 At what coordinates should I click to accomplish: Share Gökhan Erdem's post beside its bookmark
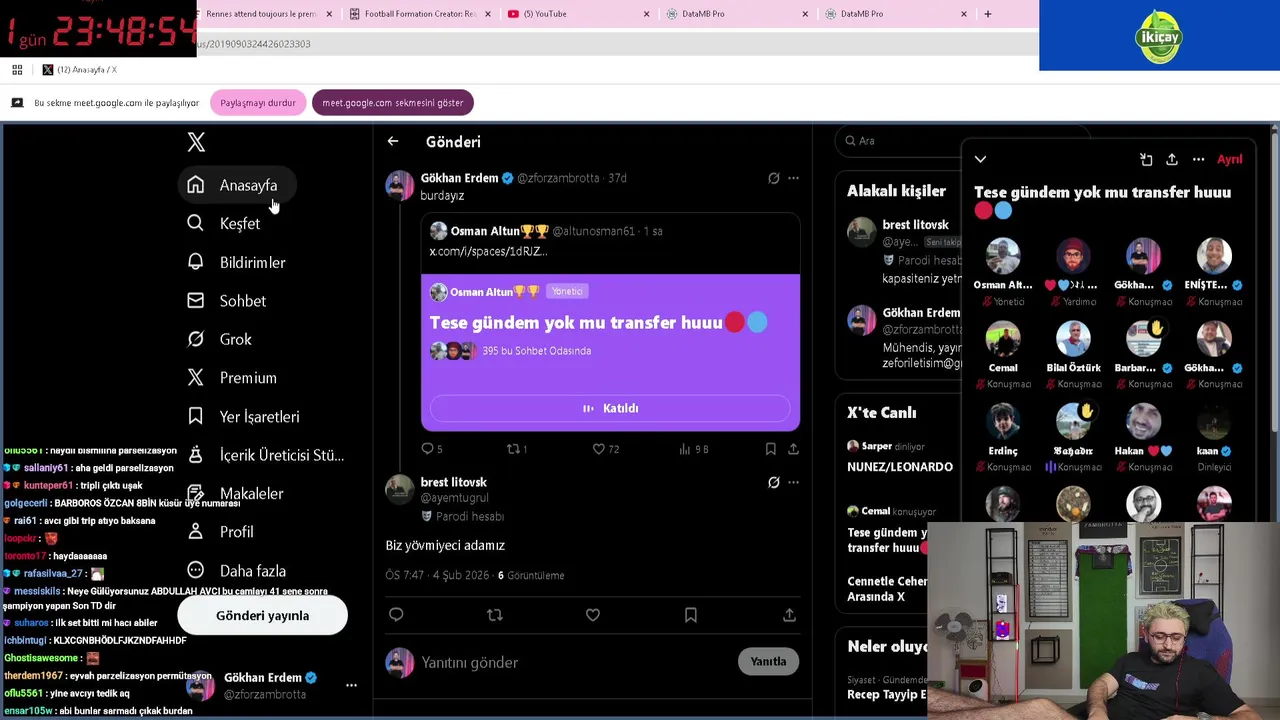(x=793, y=449)
